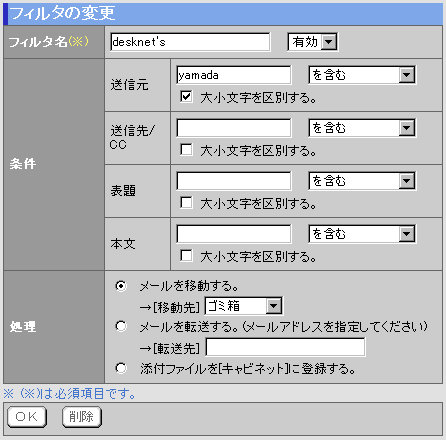446x440 pixels.
Task: Open the 表題 を含む condition dropdown
Action: 362,181
